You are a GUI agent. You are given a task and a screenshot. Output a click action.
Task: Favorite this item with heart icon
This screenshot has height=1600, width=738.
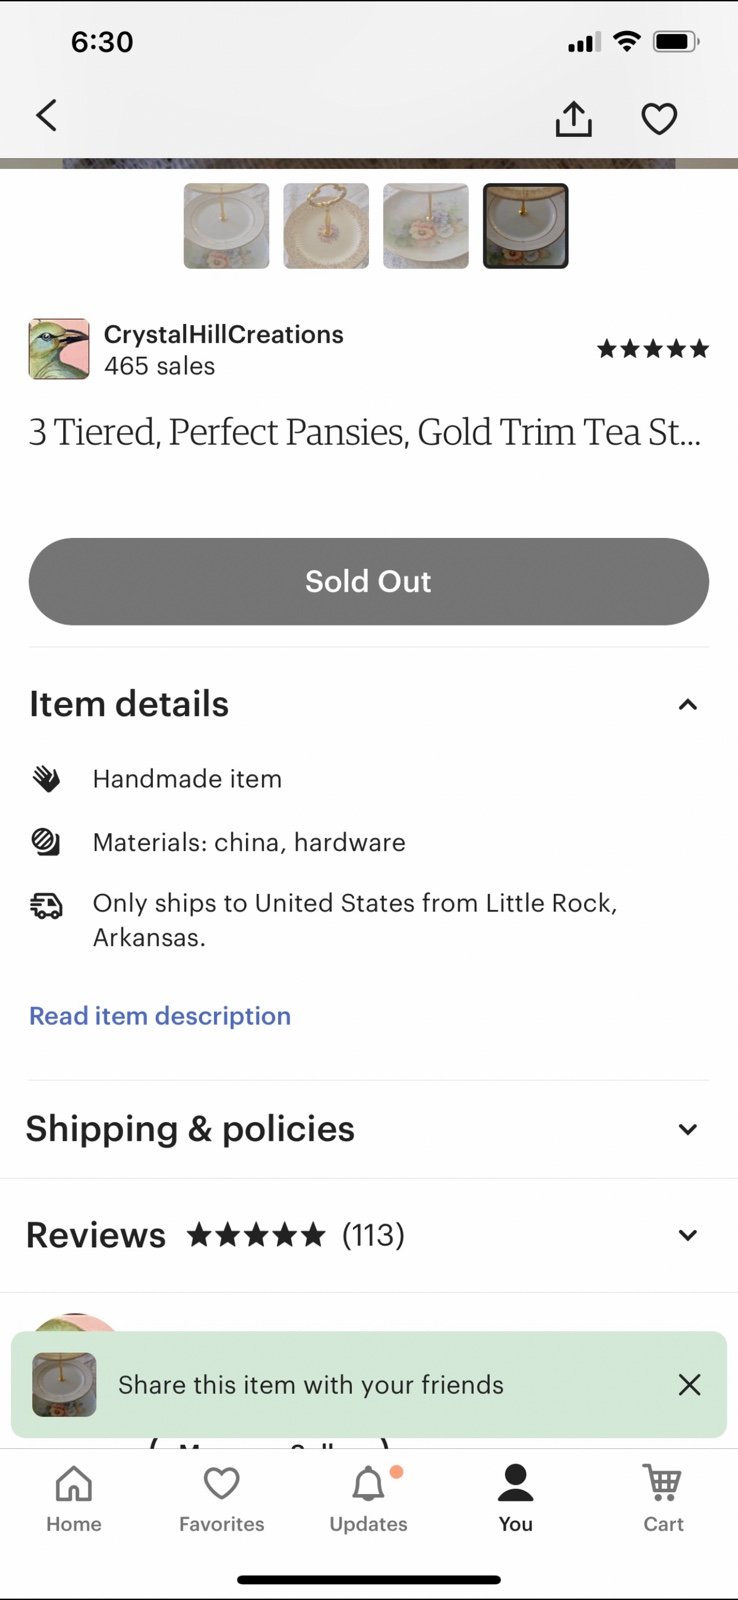[659, 119]
